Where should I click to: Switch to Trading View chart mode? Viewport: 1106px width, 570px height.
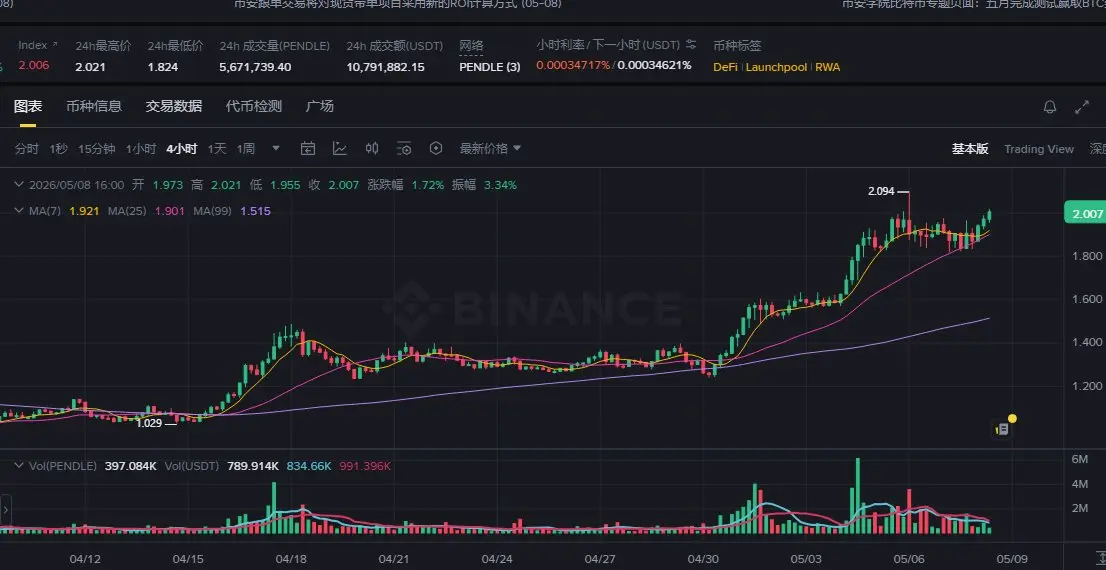tap(1039, 149)
